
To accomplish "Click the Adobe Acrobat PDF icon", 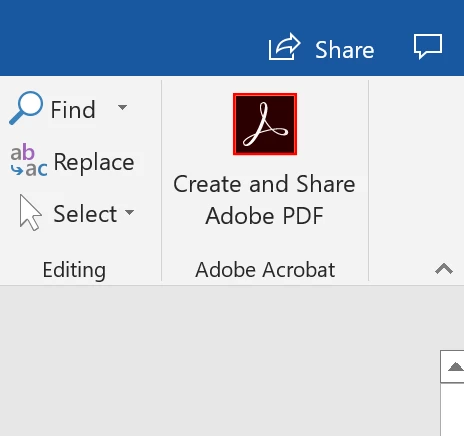I will coord(265,124).
